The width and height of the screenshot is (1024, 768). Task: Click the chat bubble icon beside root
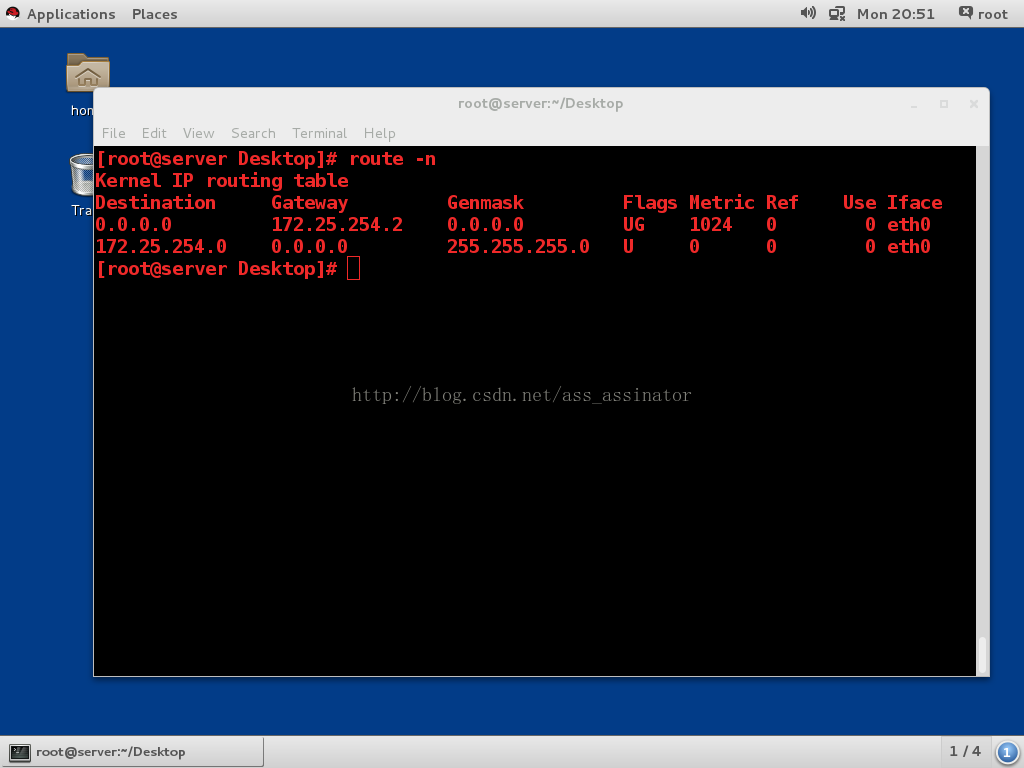tap(965, 12)
